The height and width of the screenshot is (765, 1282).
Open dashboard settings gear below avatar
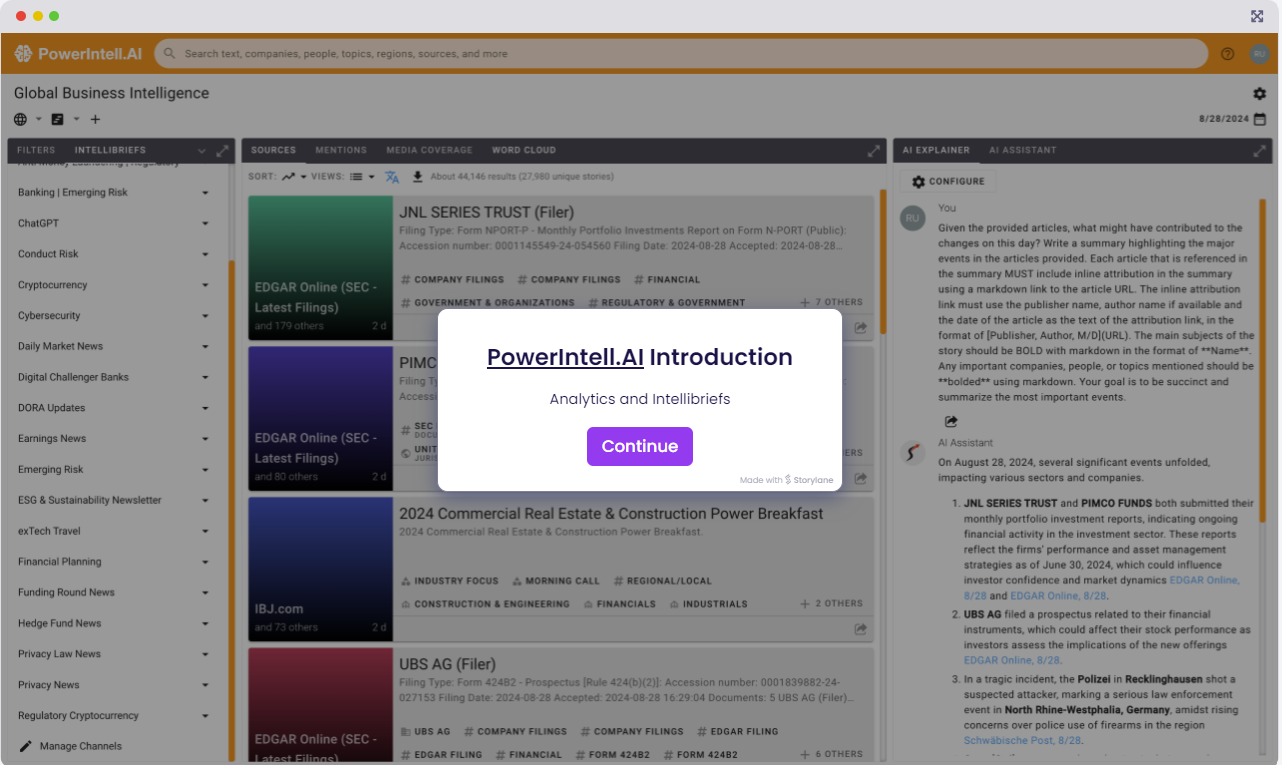(1259, 94)
